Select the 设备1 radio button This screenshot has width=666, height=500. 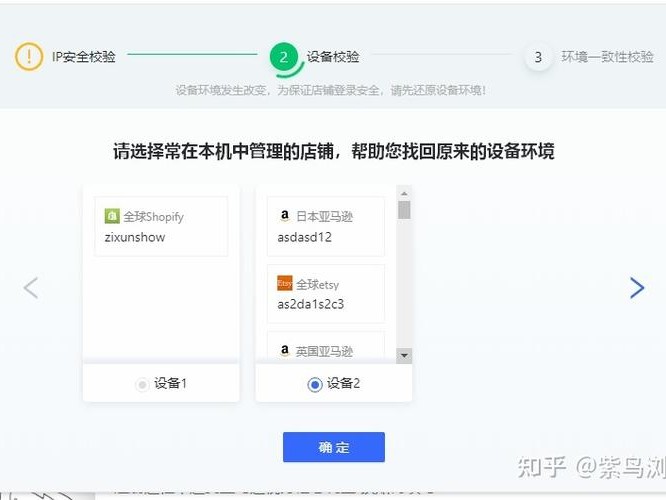pyautogui.click(x=142, y=384)
